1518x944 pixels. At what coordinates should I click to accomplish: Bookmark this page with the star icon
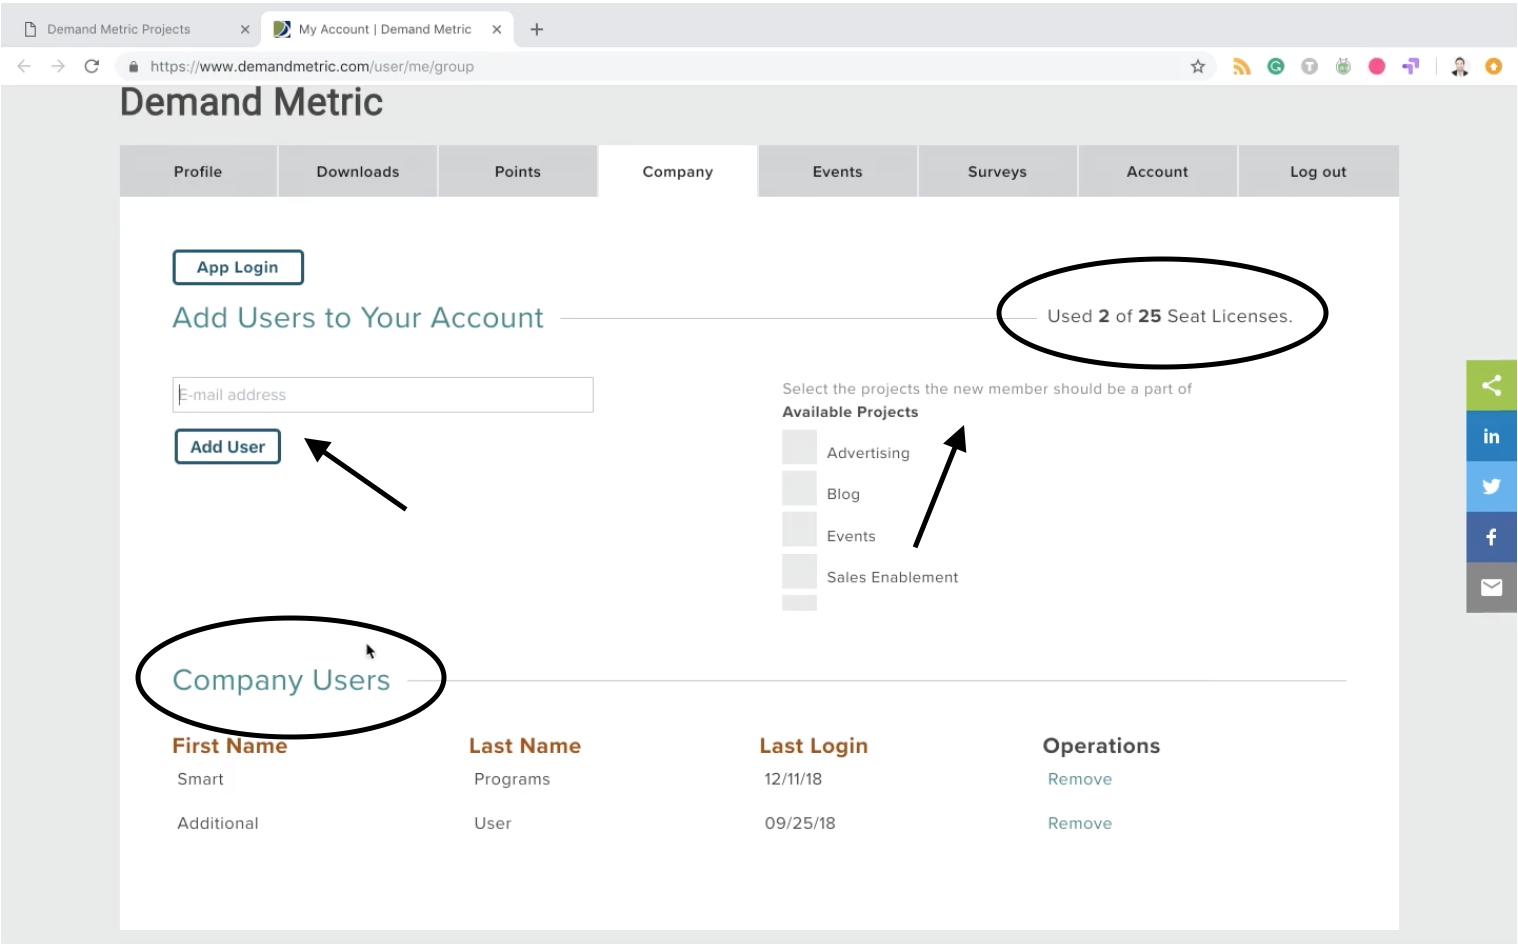[x=1198, y=66]
